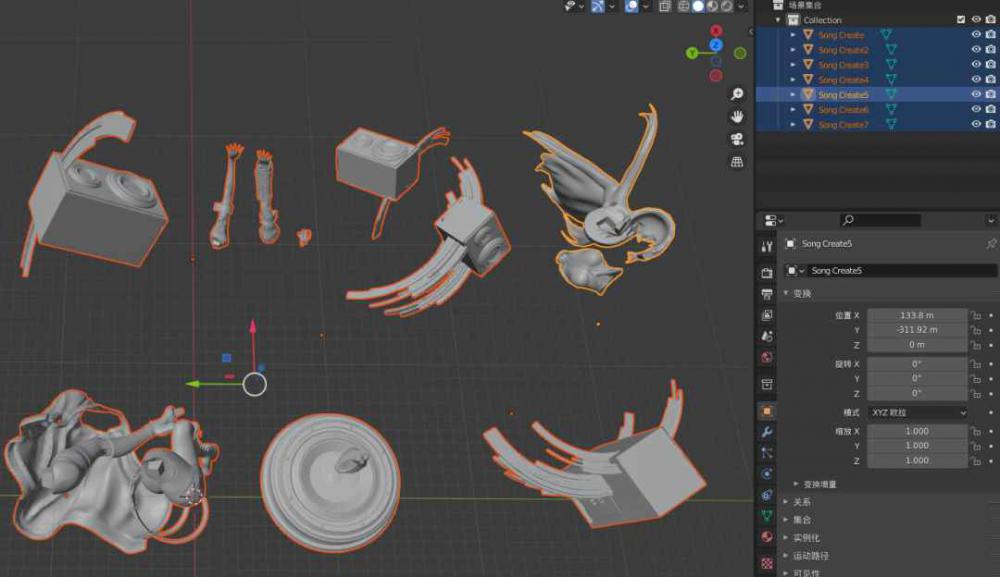Image resolution: width=1000 pixels, height=577 pixels.
Task: Expand the Song Create2 outliner row
Action: [x=793, y=50]
